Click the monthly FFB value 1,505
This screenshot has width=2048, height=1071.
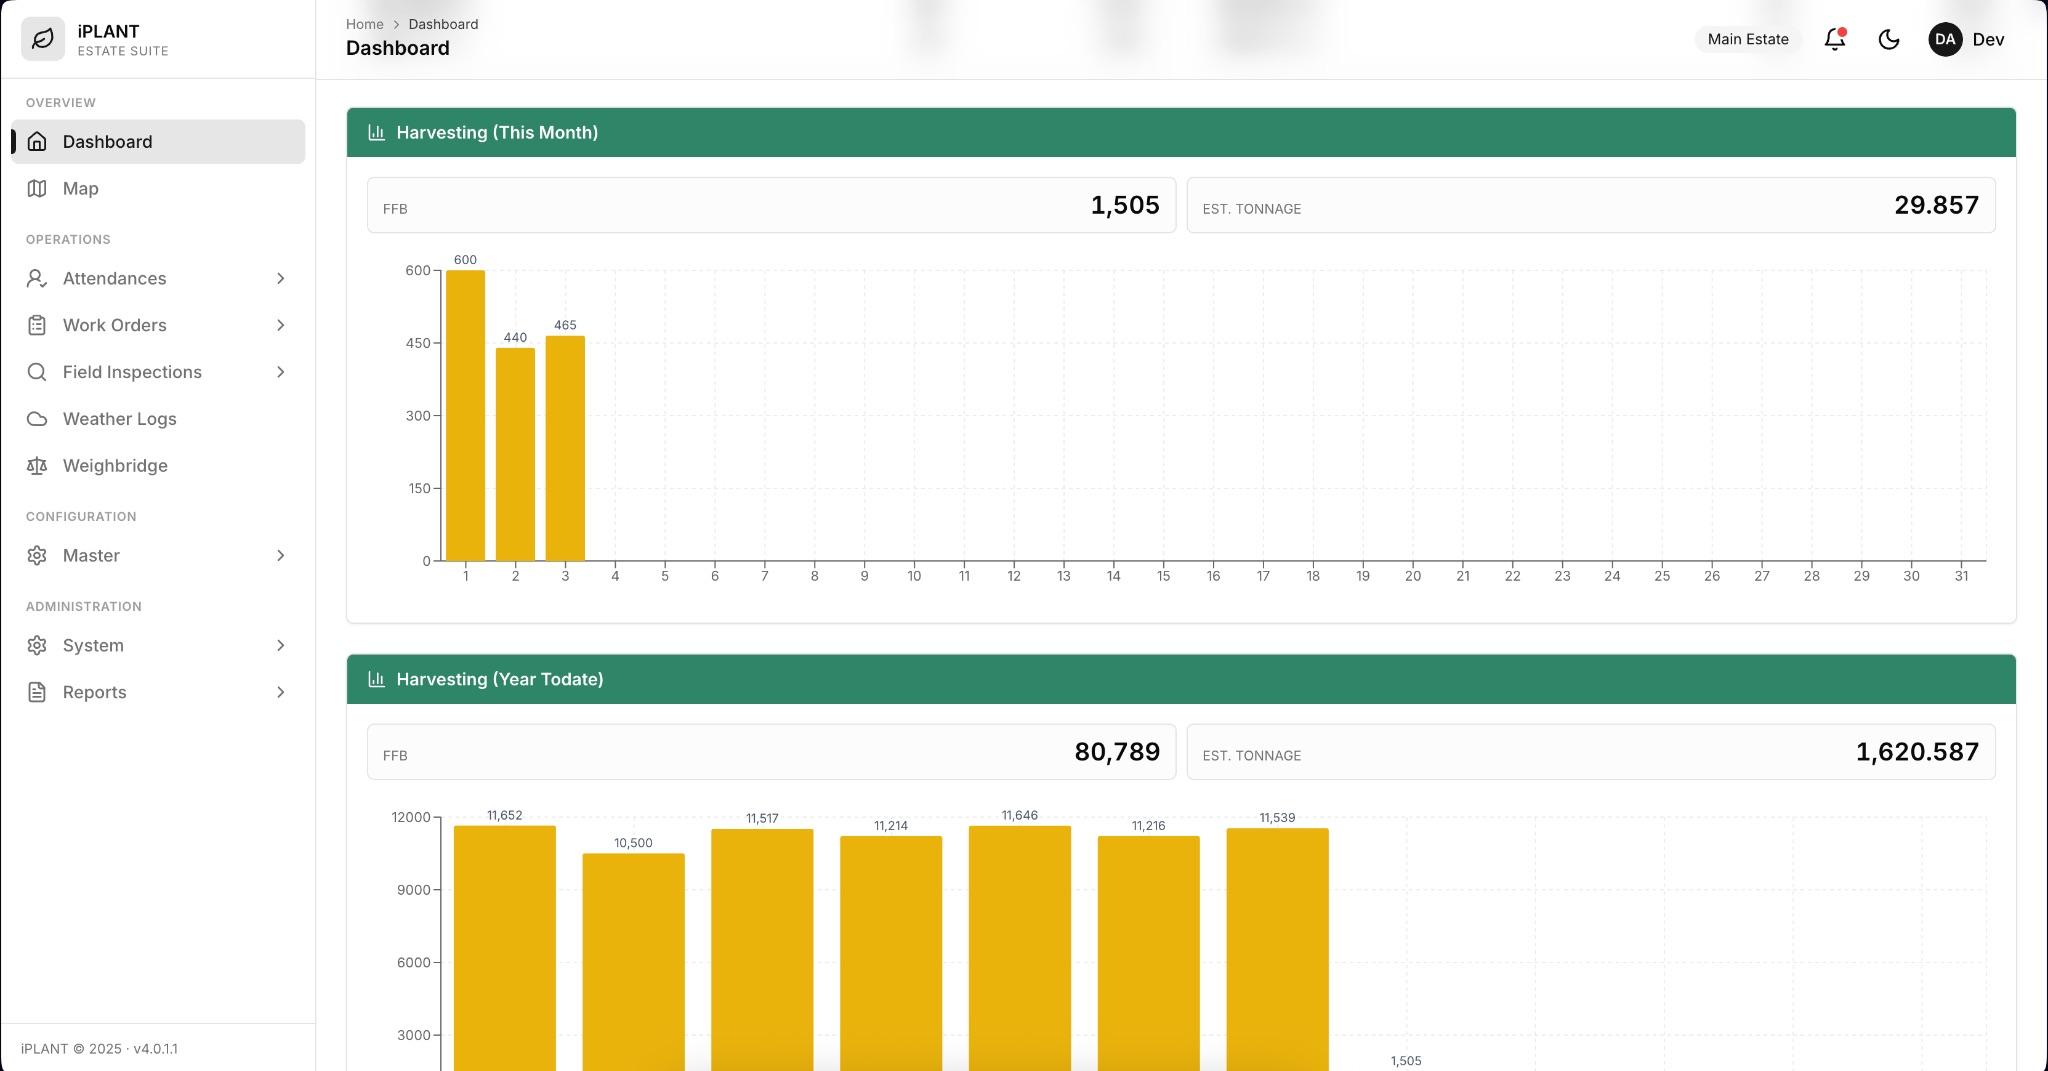(x=1125, y=205)
